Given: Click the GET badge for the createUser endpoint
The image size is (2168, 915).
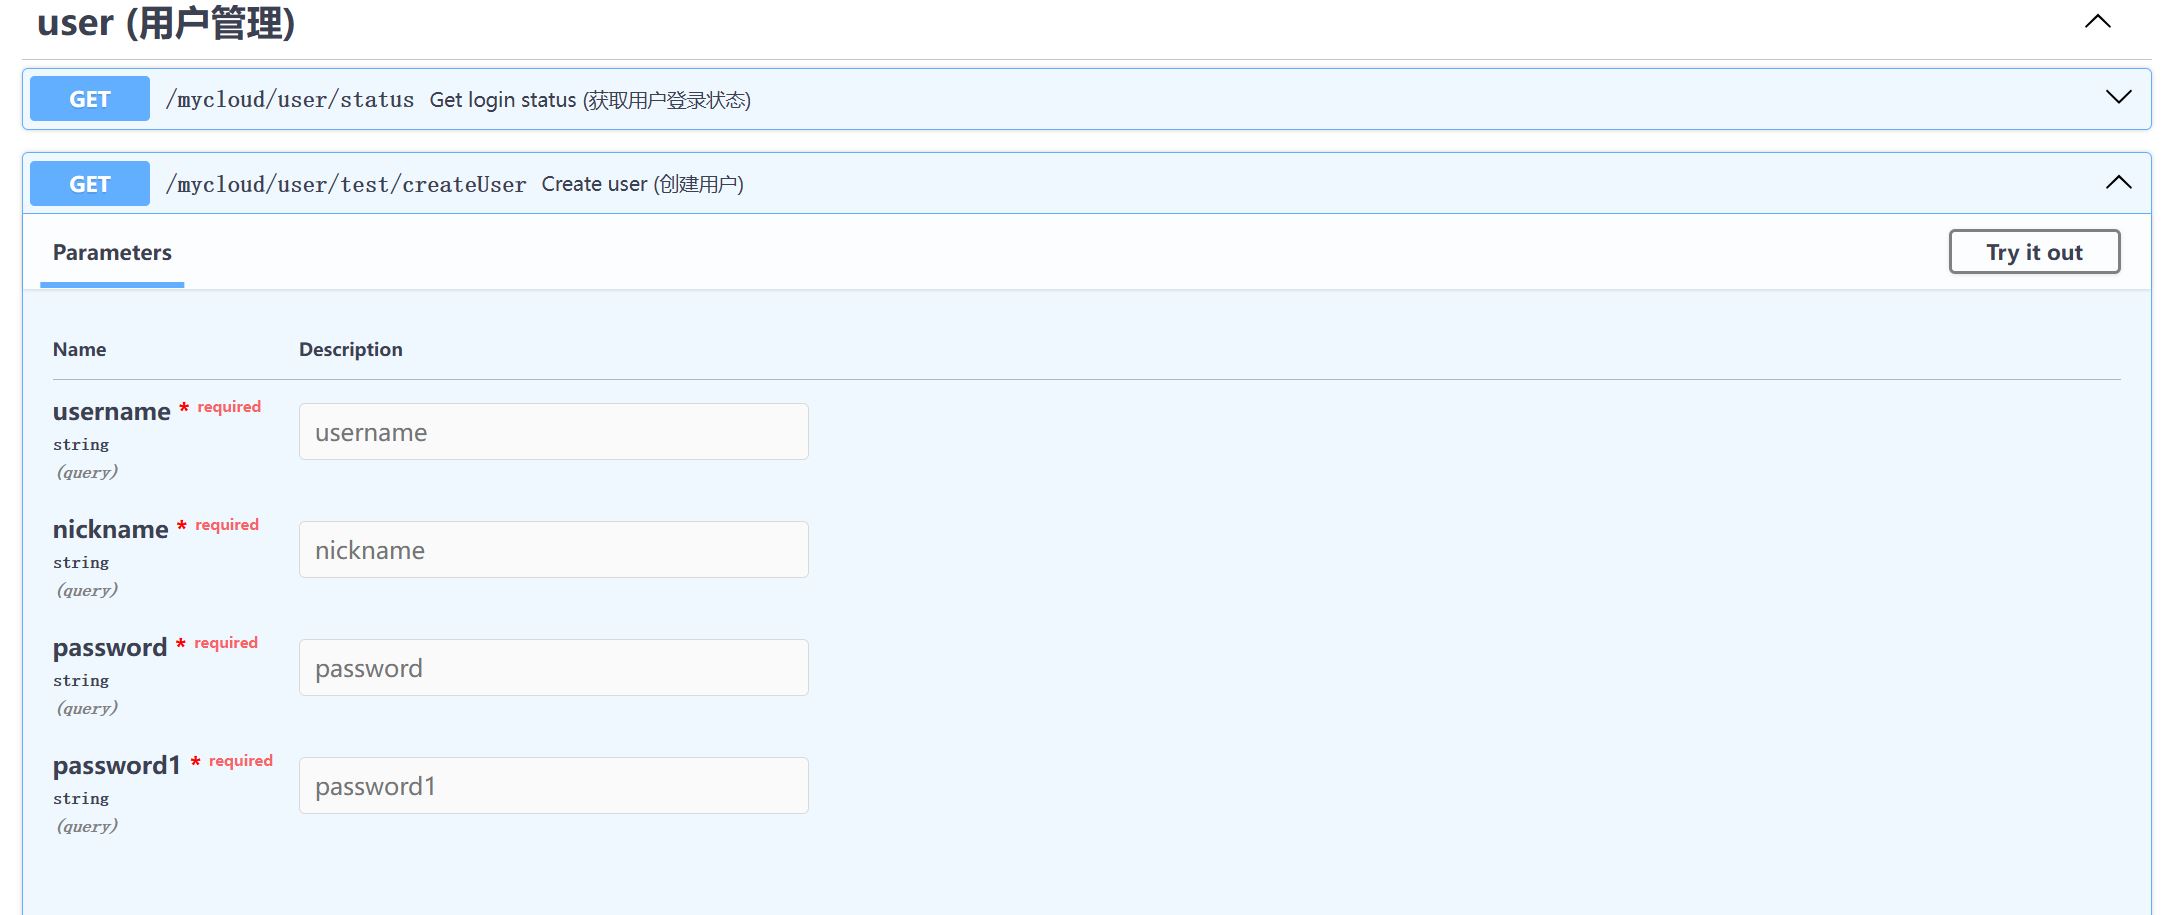Looking at the screenshot, I should pyautogui.click(x=89, y=183).
